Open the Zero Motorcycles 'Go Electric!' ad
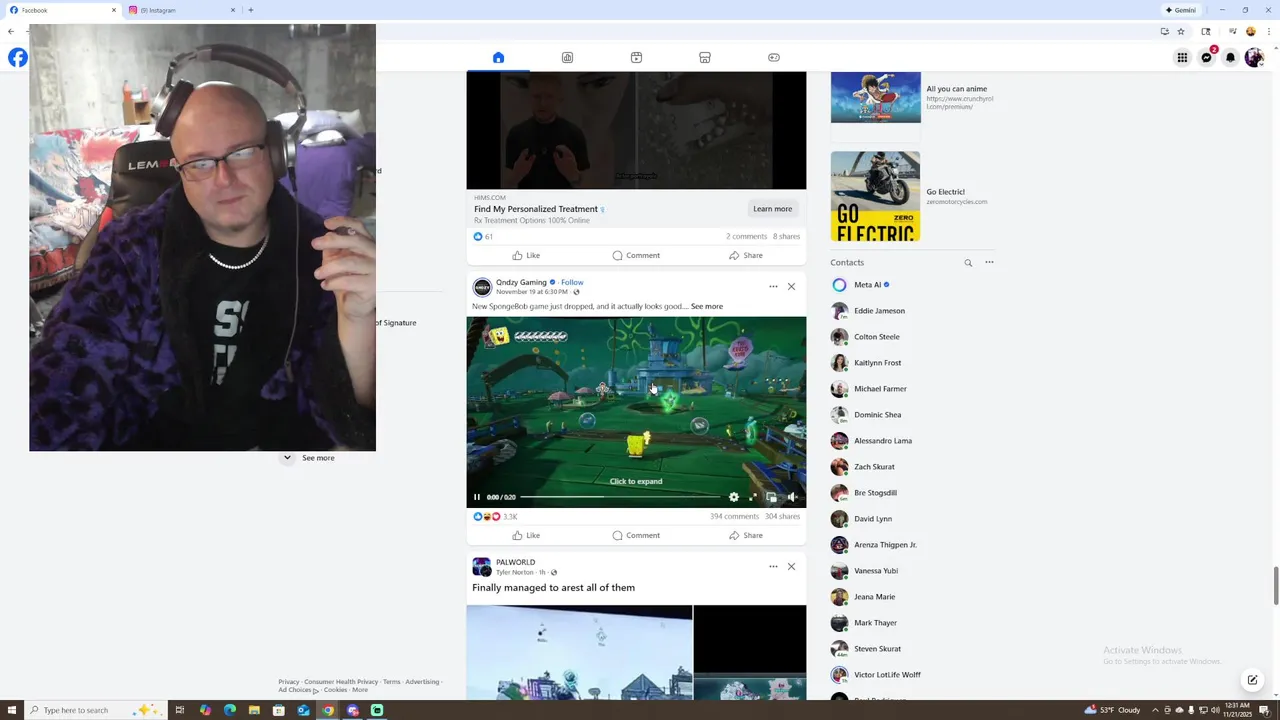The image size is (1280, 720). coord(912,196)
